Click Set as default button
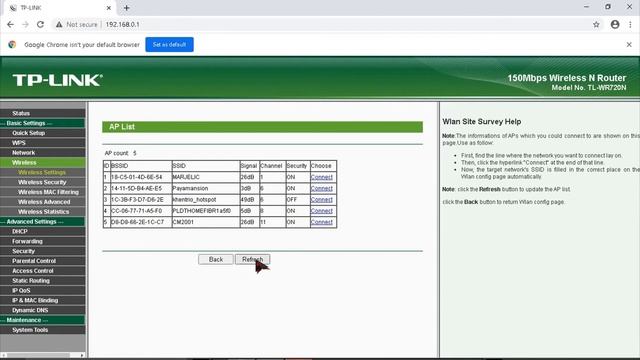The height and width of the screenshot is (360, 640). point(169,44)
